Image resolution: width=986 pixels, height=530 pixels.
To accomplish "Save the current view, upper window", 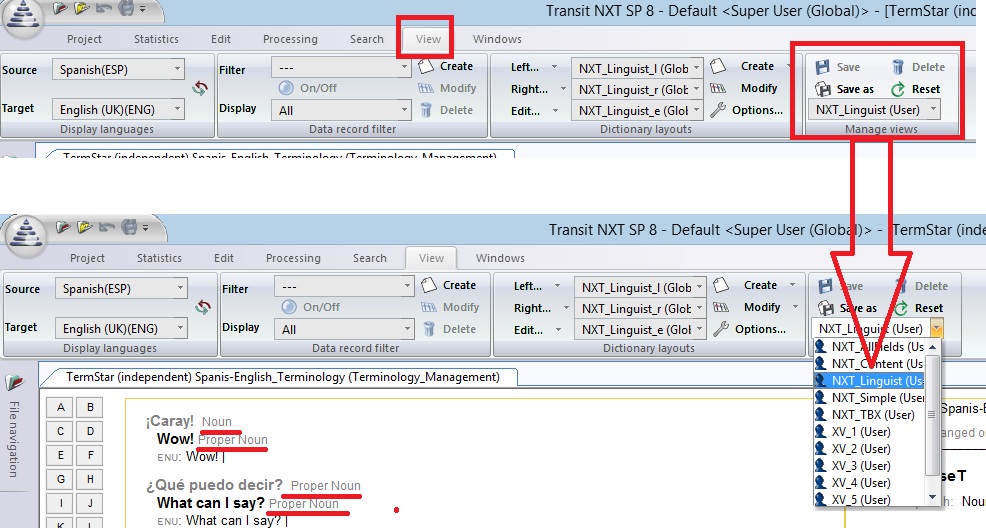I will [837, 67].
